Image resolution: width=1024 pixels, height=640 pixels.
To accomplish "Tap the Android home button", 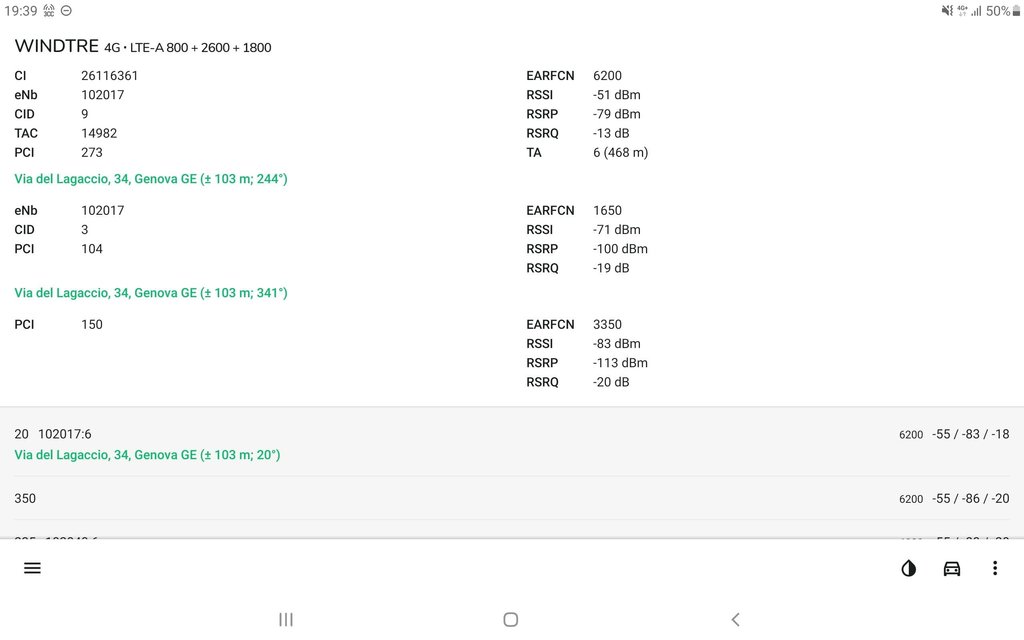I will [x=511, y=619].
